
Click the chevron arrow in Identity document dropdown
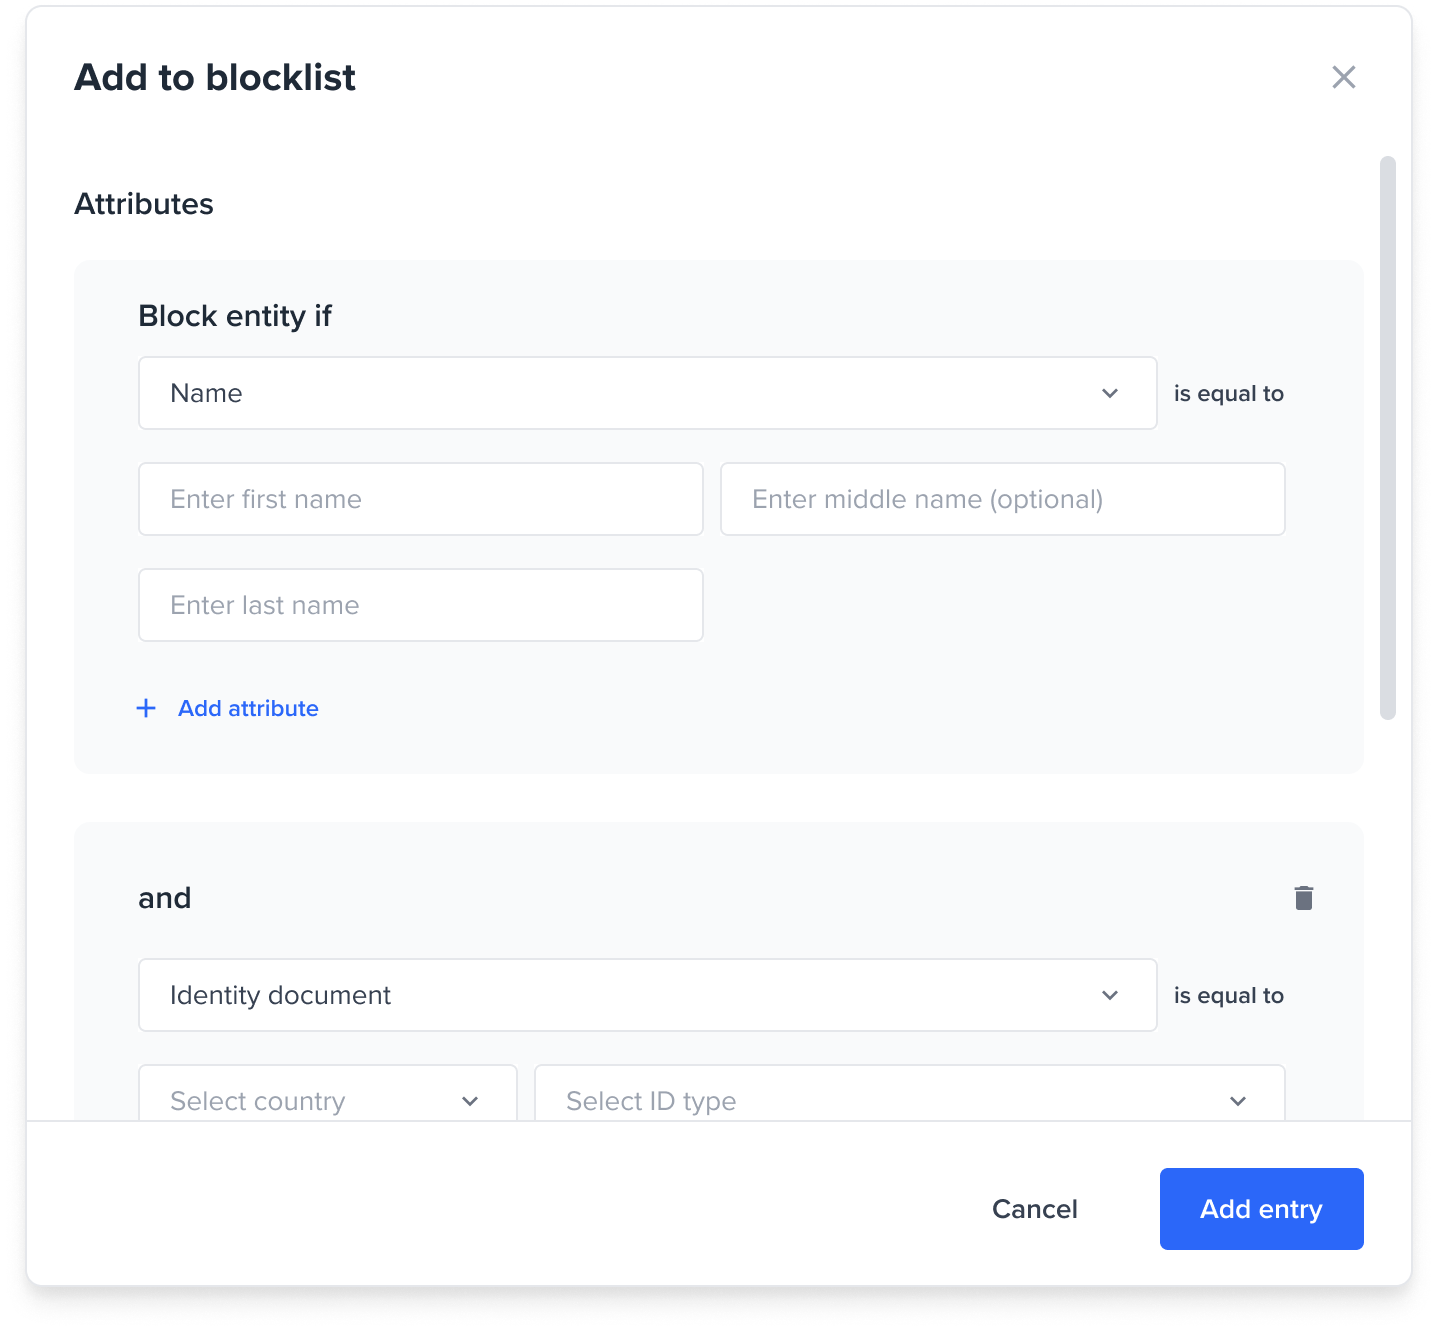click(x=1110, y=995)
